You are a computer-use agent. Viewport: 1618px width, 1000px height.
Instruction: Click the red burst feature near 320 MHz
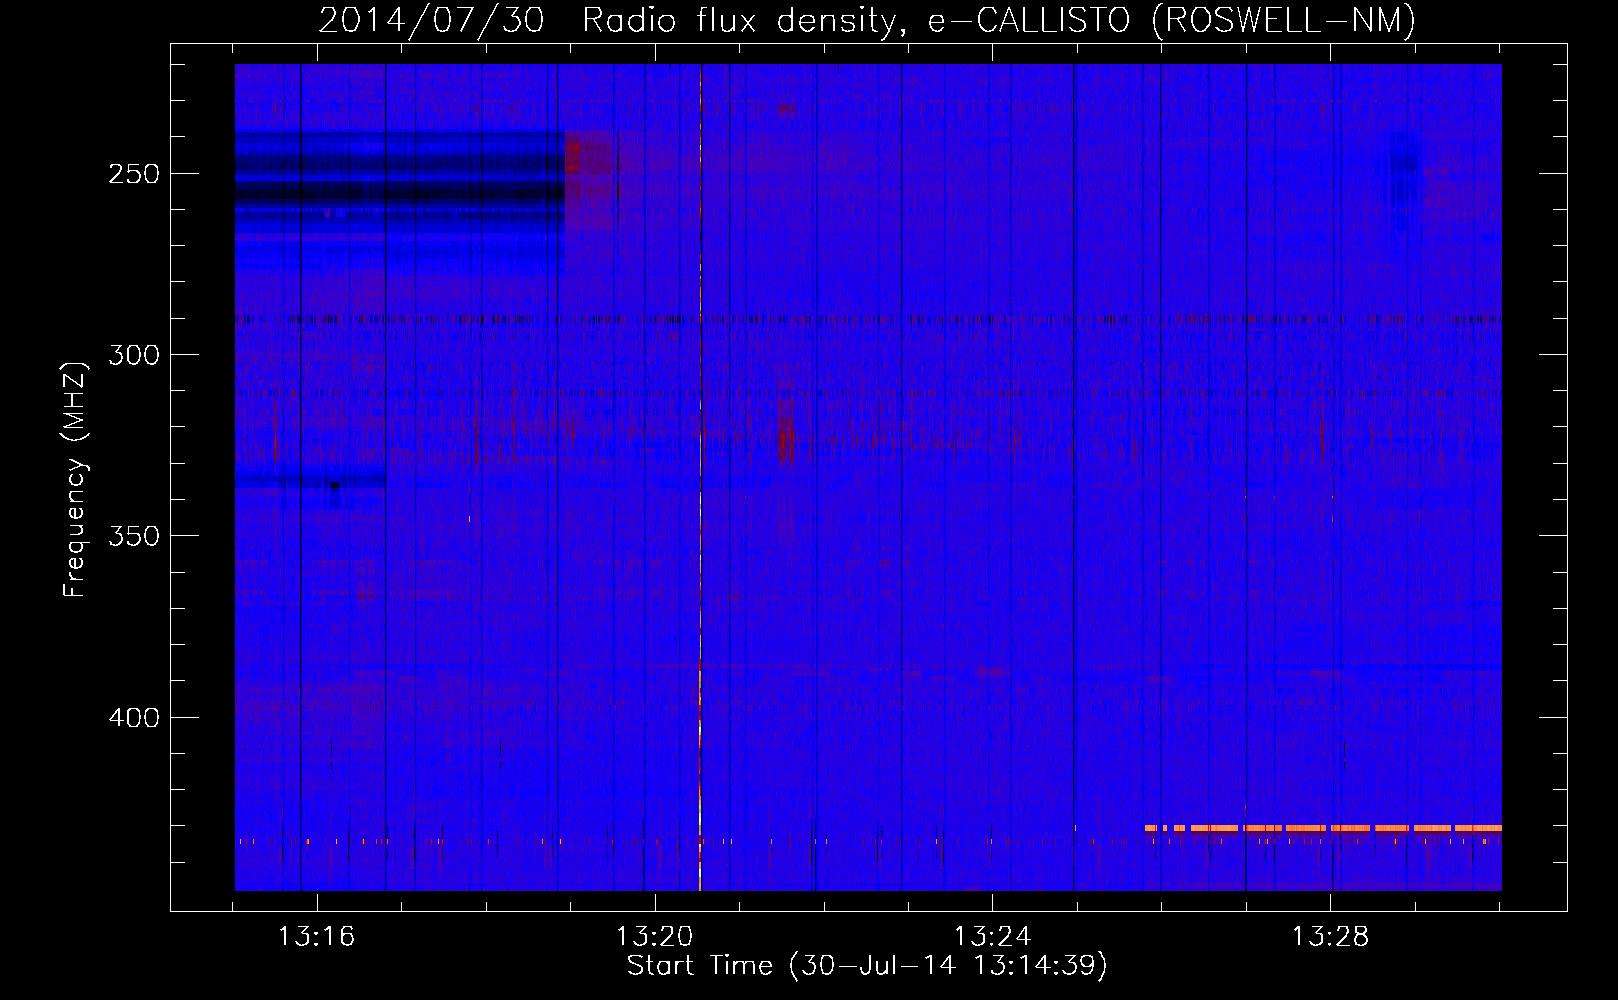(x=785, y=430)
